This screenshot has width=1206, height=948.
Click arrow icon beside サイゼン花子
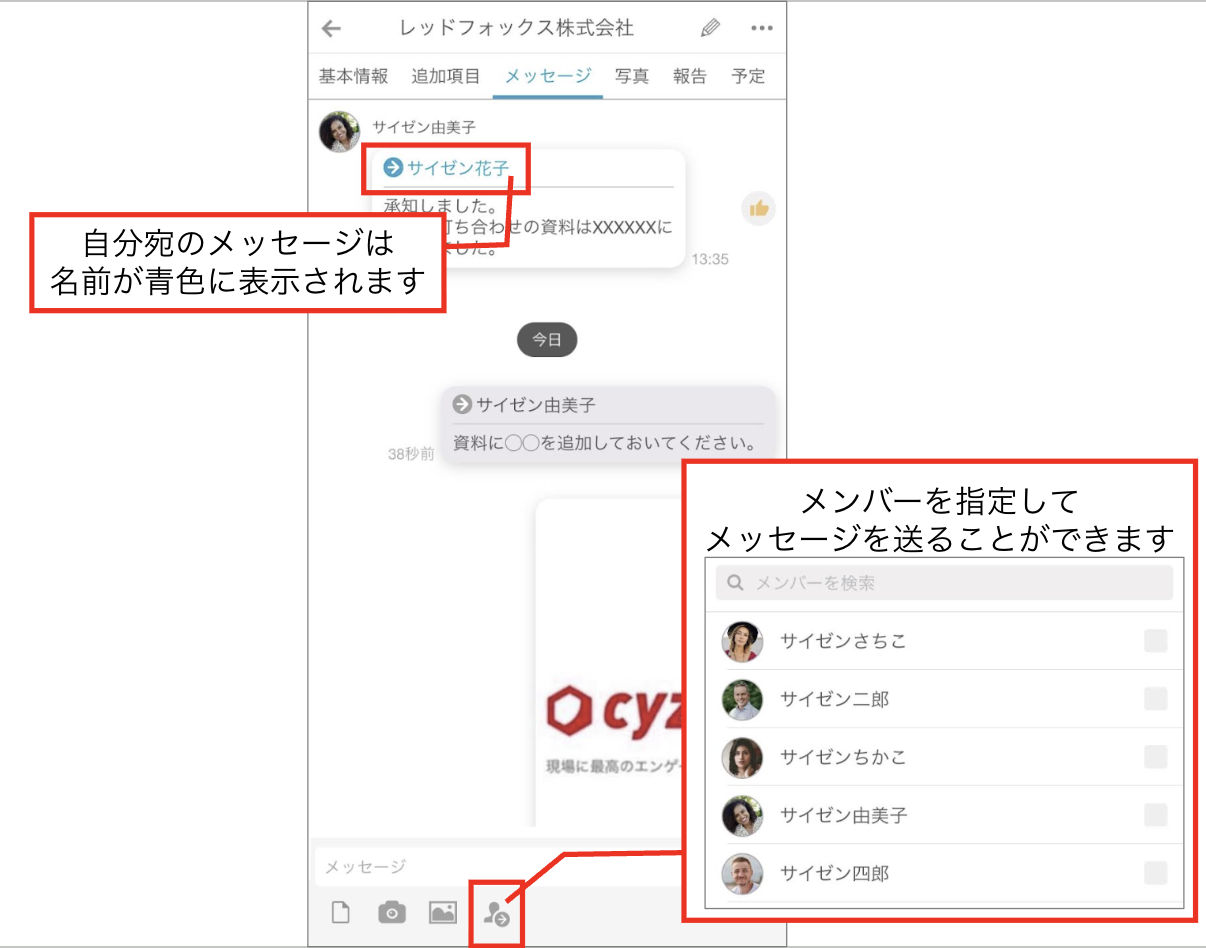click(393, 168)
